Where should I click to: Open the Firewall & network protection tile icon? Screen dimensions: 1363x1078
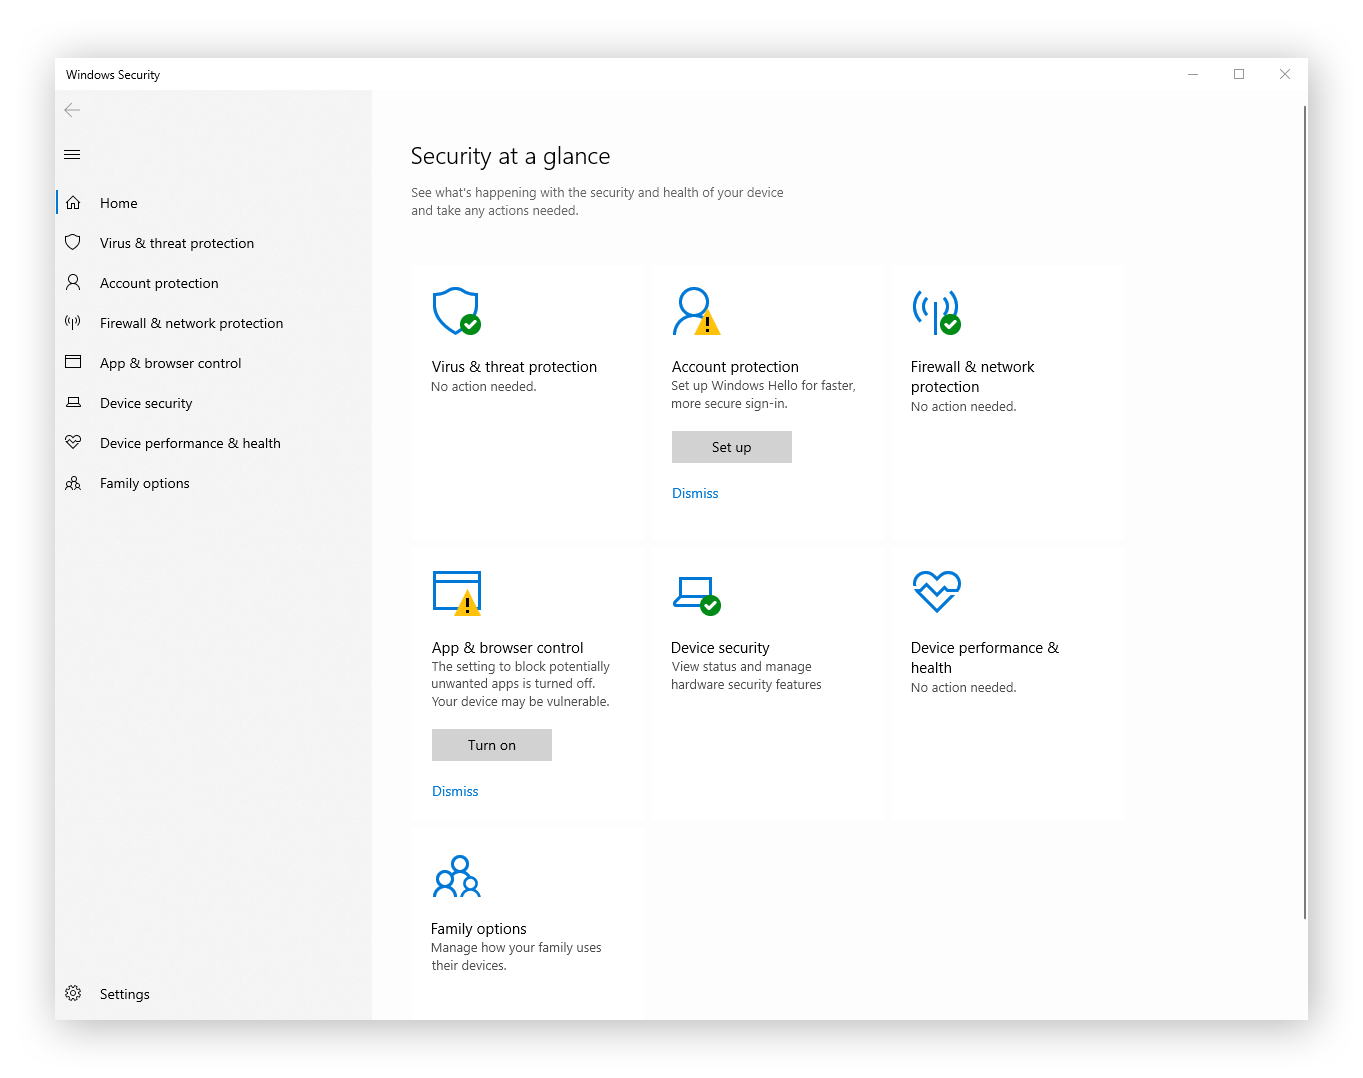[936, 312]
